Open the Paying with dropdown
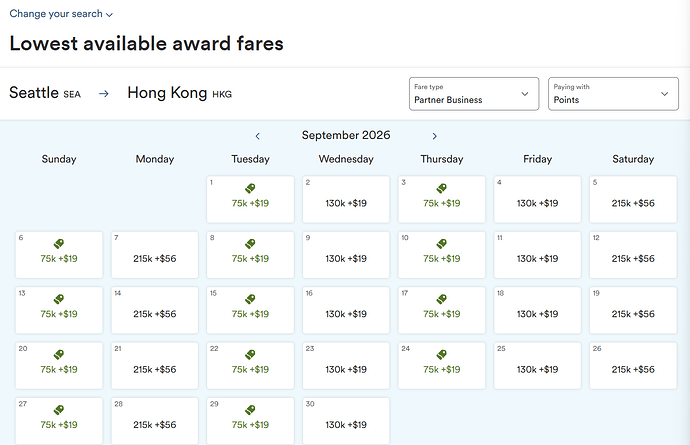The height and width of the screenshot is (445, 690). tap(613, 94)
